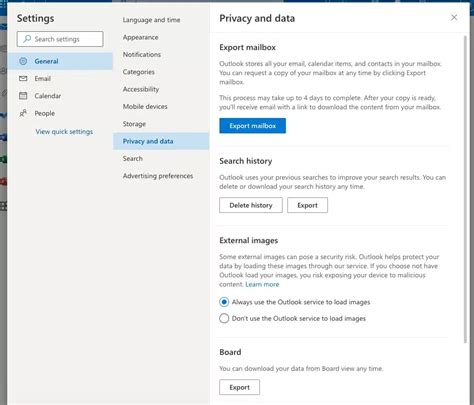Click the vertical scrollbar of Privacy panel
Screen dimensions: 474x405
pos(465,190)
